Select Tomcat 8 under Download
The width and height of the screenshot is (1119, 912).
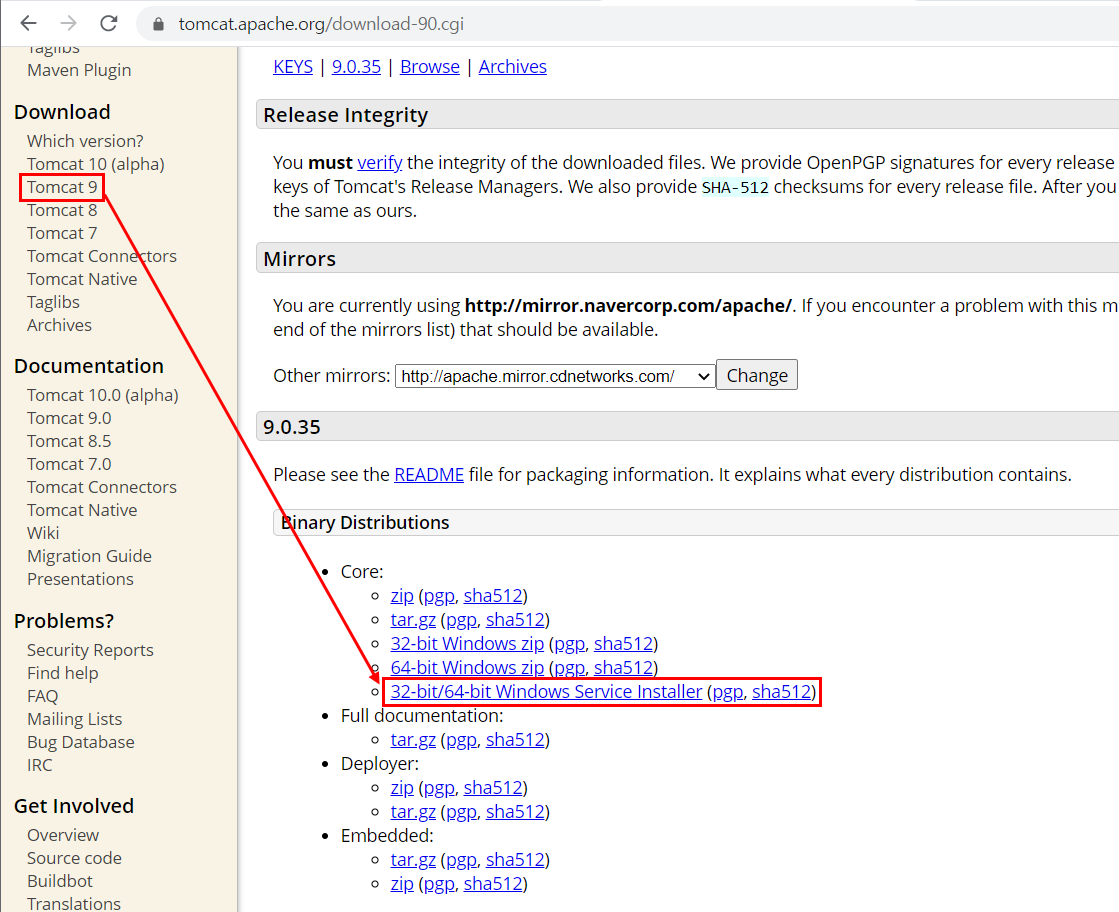tap(62, 210)
